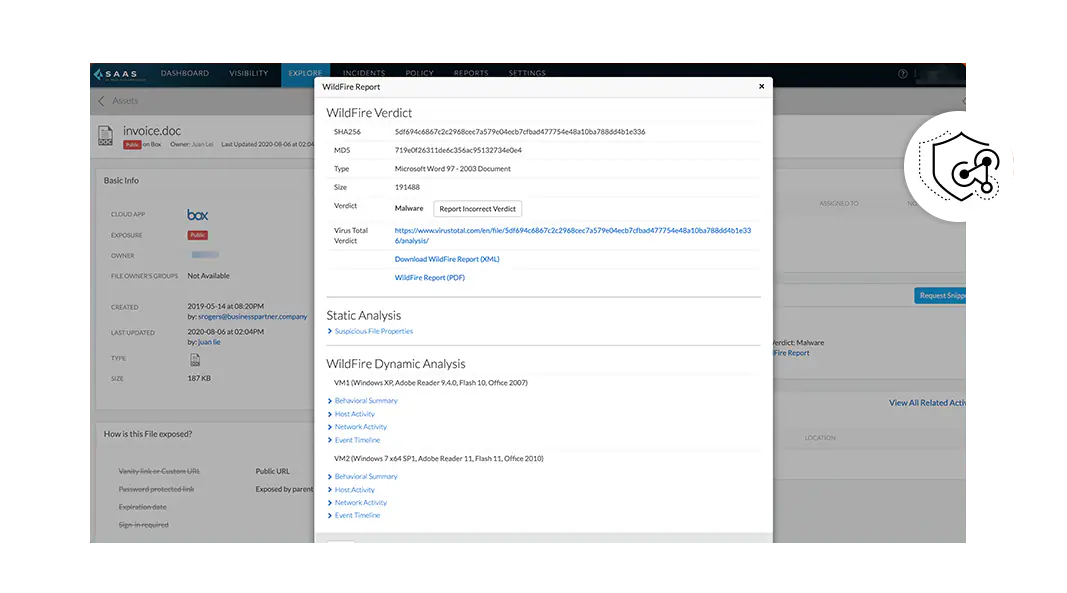Click the help question mark icon

point(902,74)
